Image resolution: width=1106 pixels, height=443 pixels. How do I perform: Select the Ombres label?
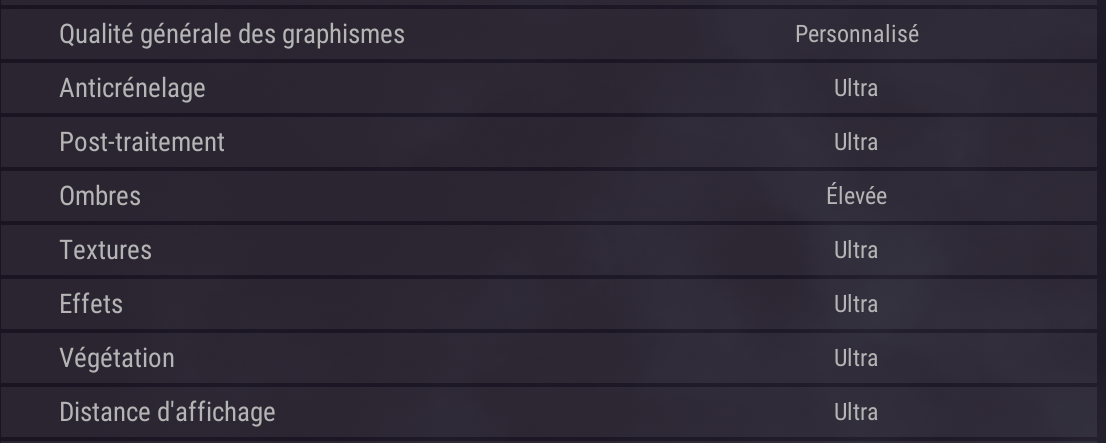pyautogui.click(x=100, y=196)
